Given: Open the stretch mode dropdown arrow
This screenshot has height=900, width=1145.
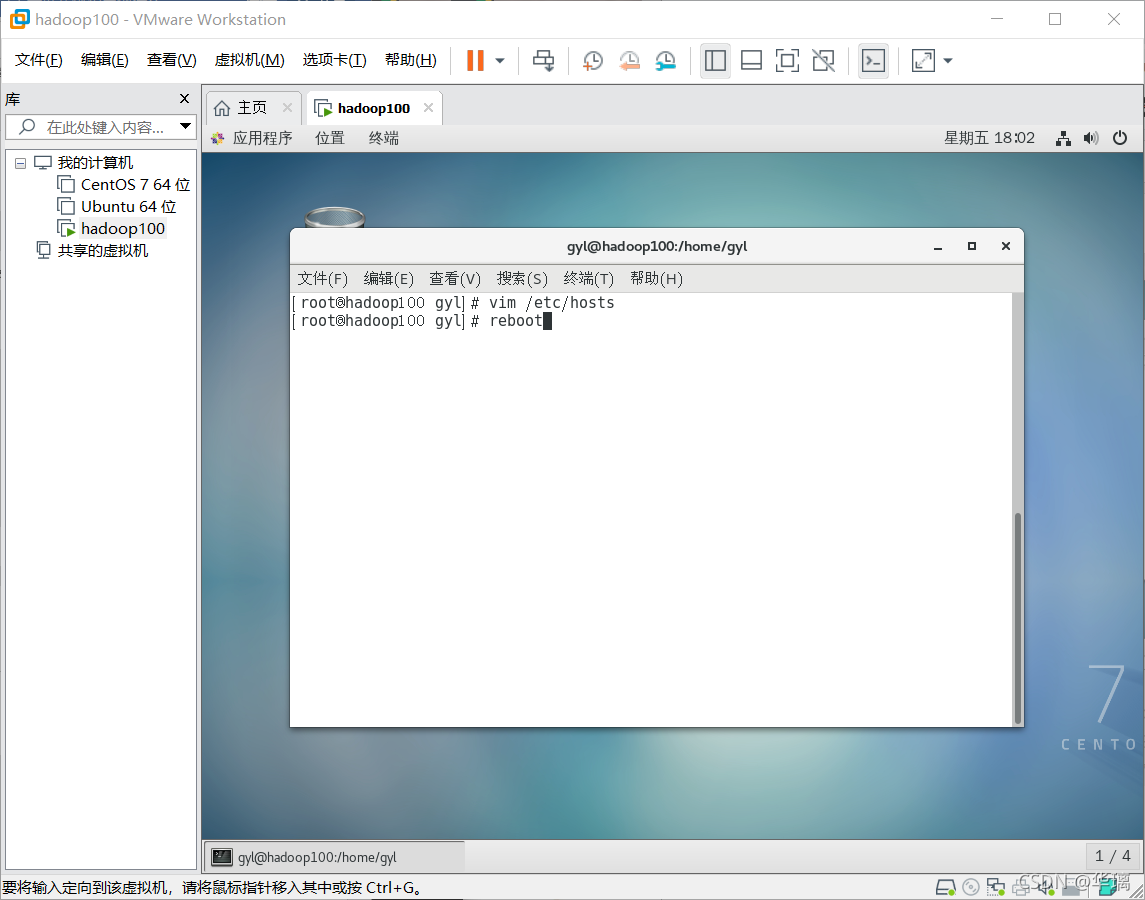Looking at the screenshot, I should [947, 60].
